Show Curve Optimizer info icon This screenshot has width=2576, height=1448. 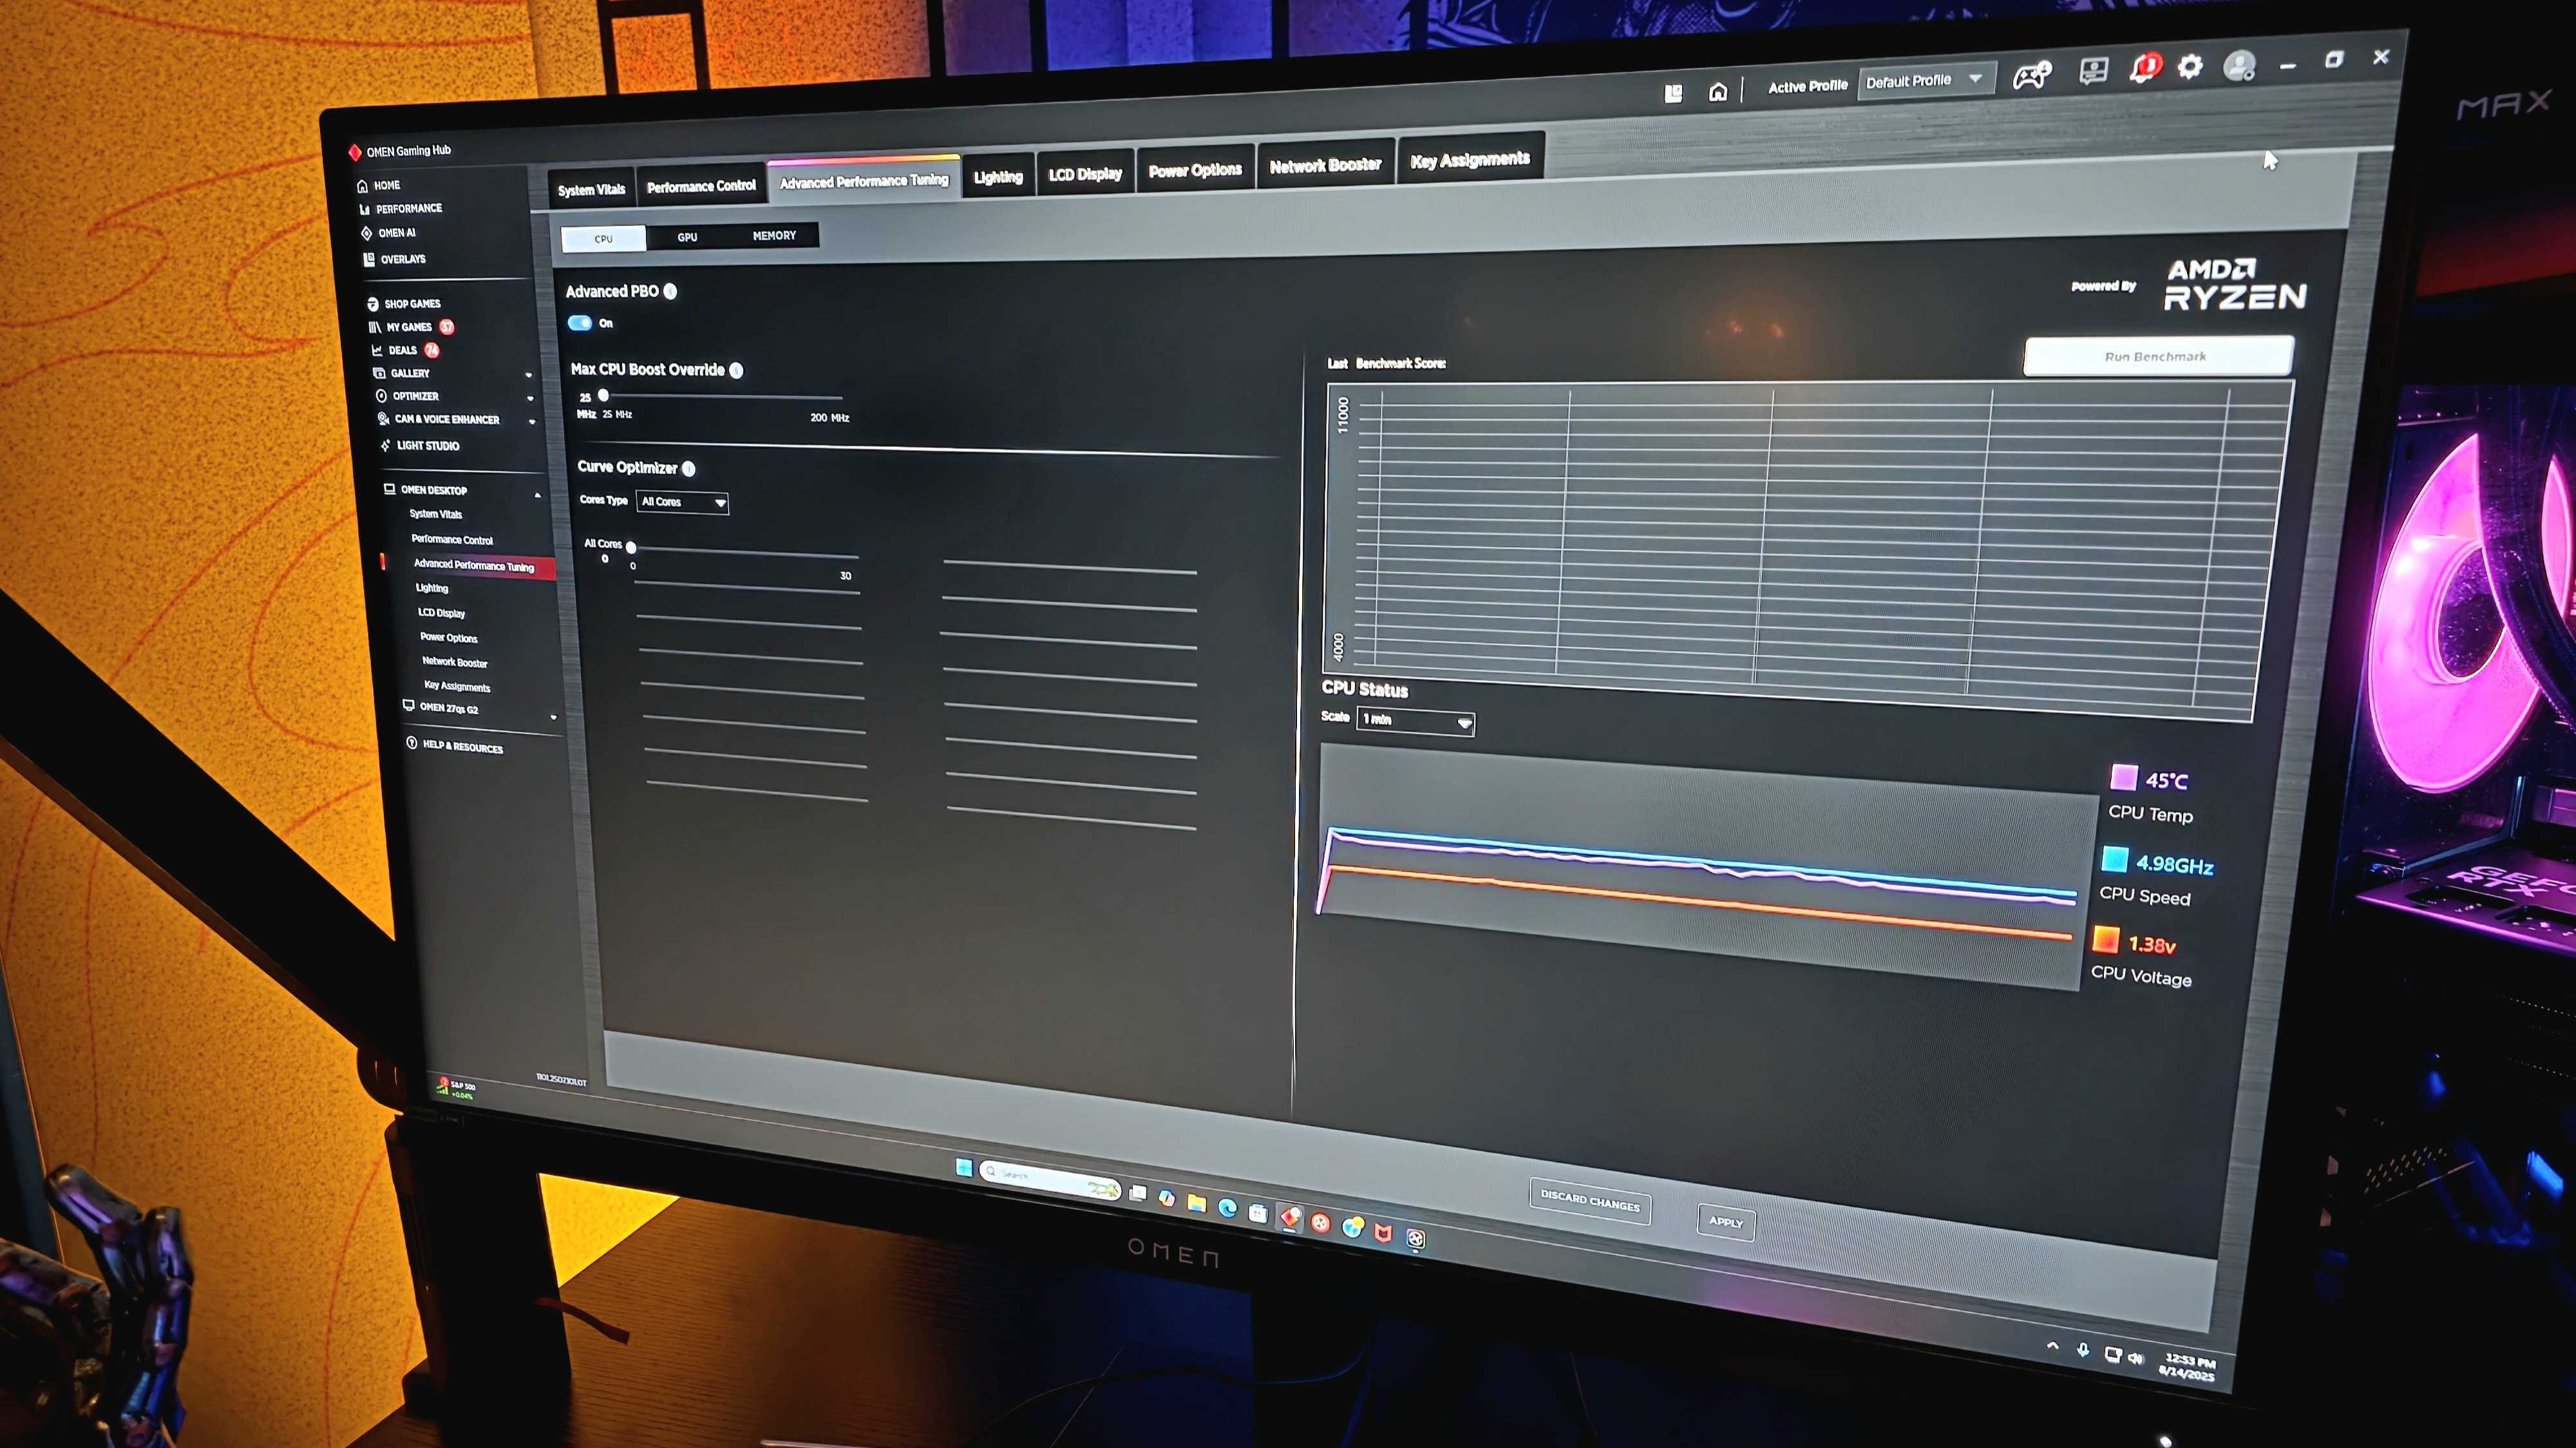[x=688, y=468]
